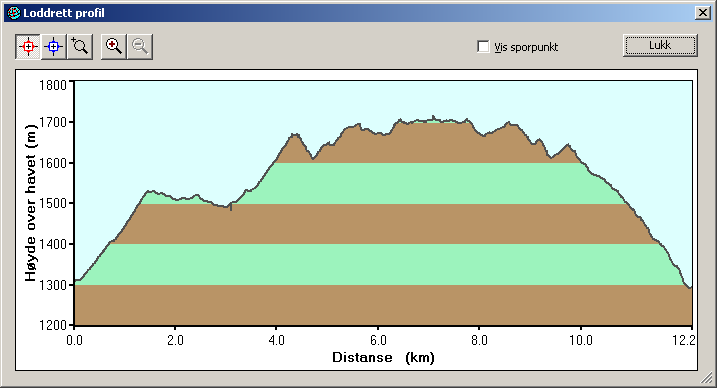Click the 2.0 distance axis label

[x=175, y=340]
